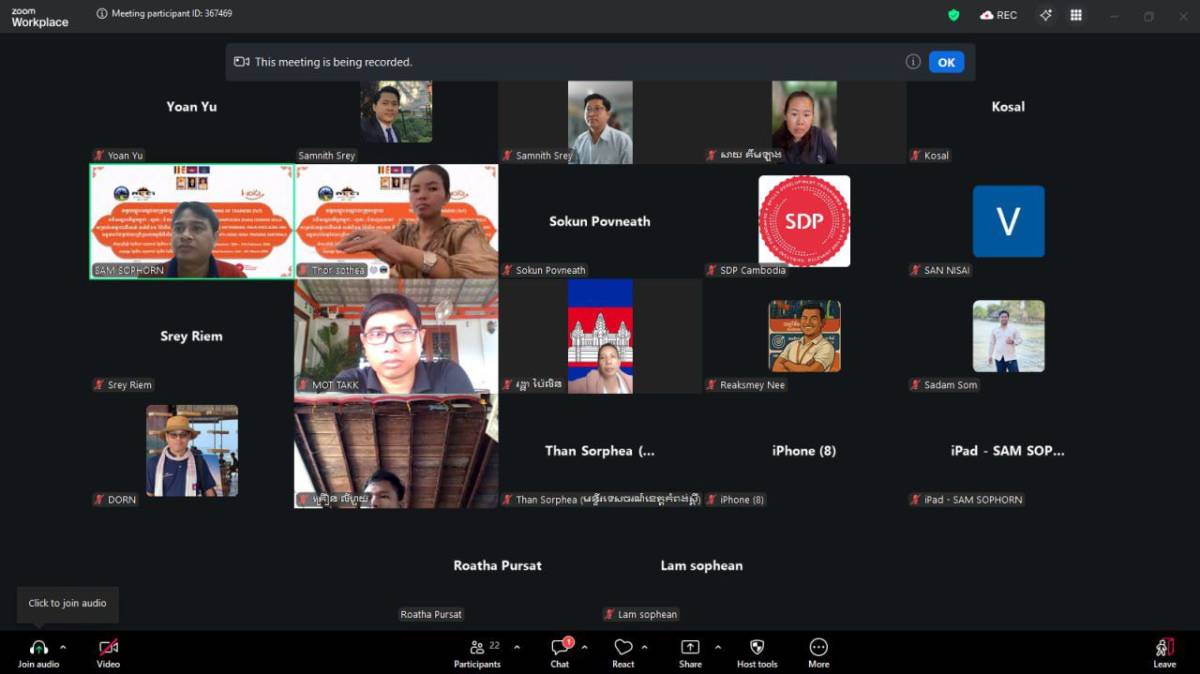Viewport: 1200px width, 674px height.
Task: Select SDP Cambodia logo tile
Action: tap(804, 221)
